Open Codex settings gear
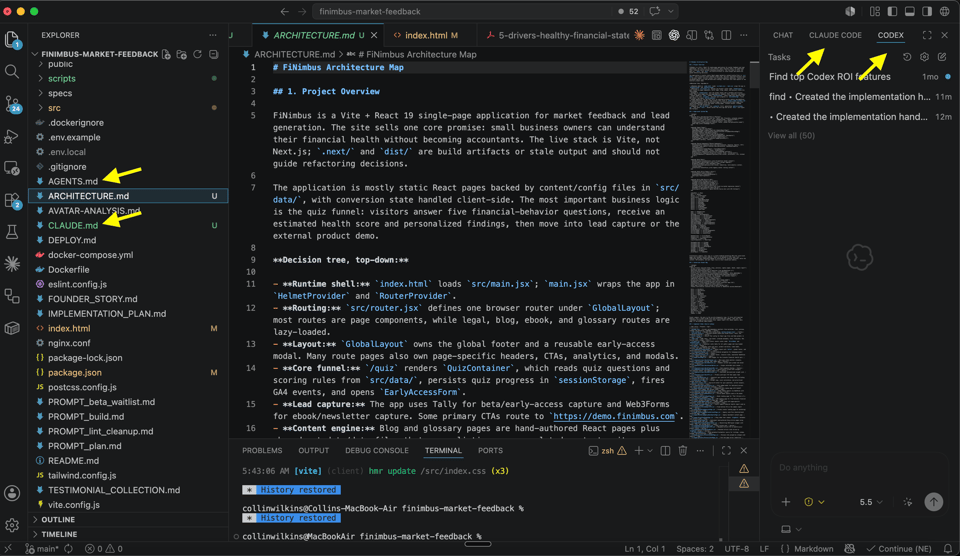This screenshot has height=556, width=960. tap(924, 57)
